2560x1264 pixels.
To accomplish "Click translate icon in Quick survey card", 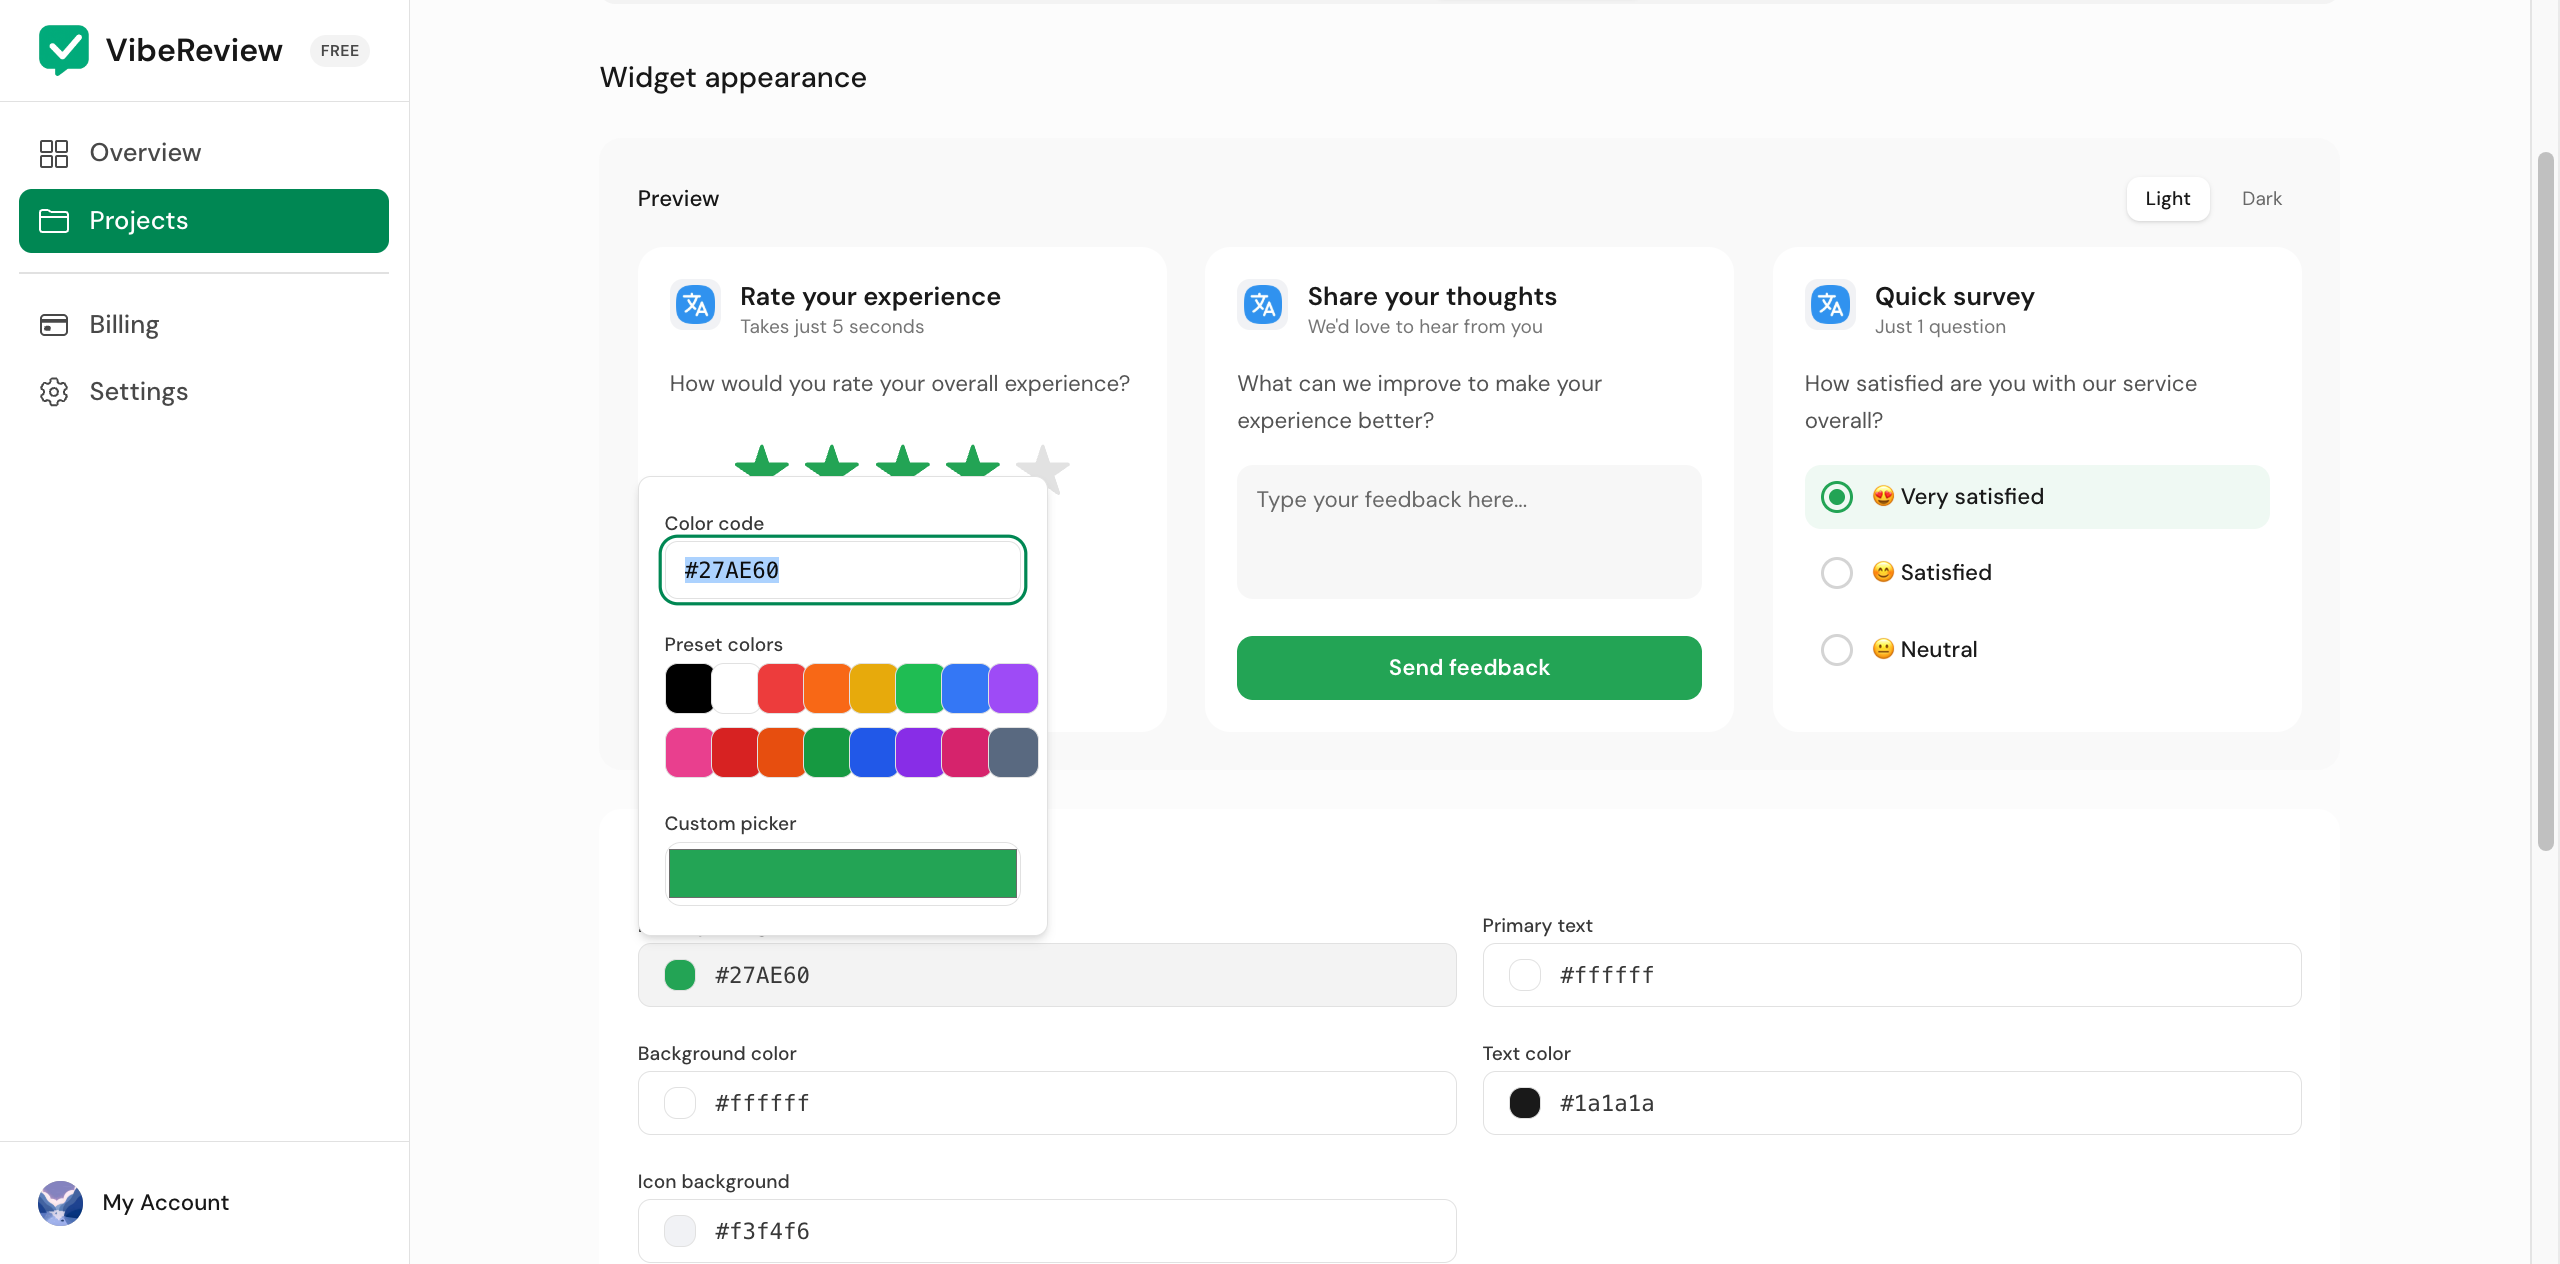I will click(1830, 305).
